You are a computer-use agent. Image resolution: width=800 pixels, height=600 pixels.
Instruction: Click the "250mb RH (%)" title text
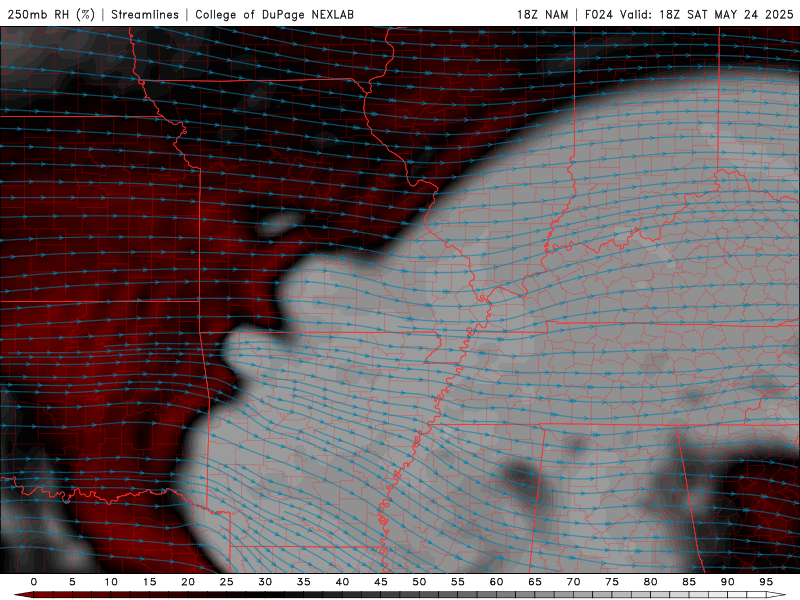pyautogui.click(x=51, y=14)
